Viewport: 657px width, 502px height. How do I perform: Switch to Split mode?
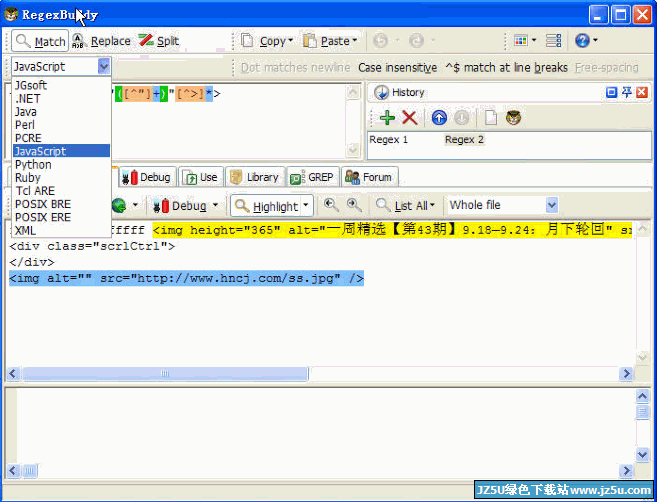coord(159,41)
